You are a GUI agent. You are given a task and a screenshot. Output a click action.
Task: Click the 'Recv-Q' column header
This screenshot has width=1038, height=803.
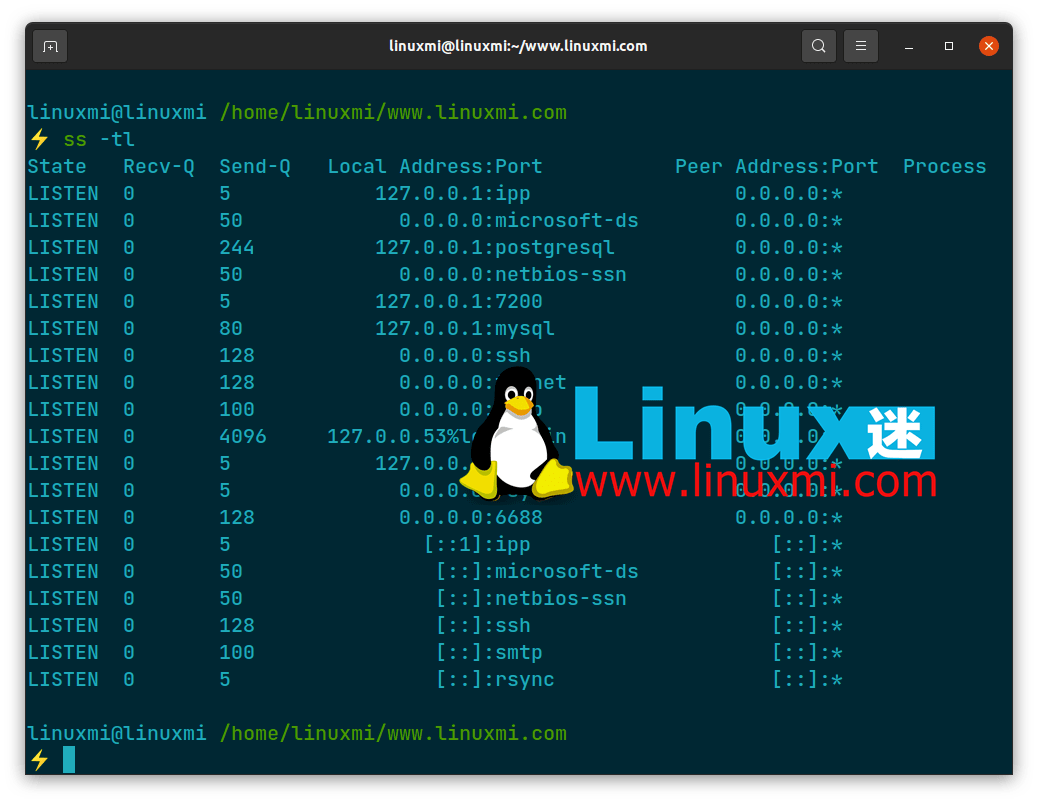pos(159,167)
